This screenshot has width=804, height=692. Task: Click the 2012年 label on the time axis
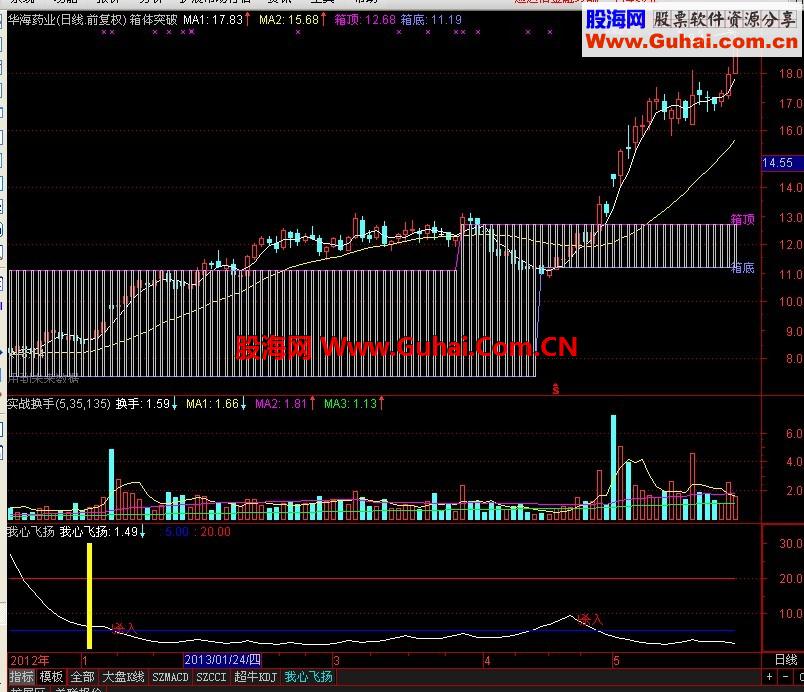click(x=30, y=660)
